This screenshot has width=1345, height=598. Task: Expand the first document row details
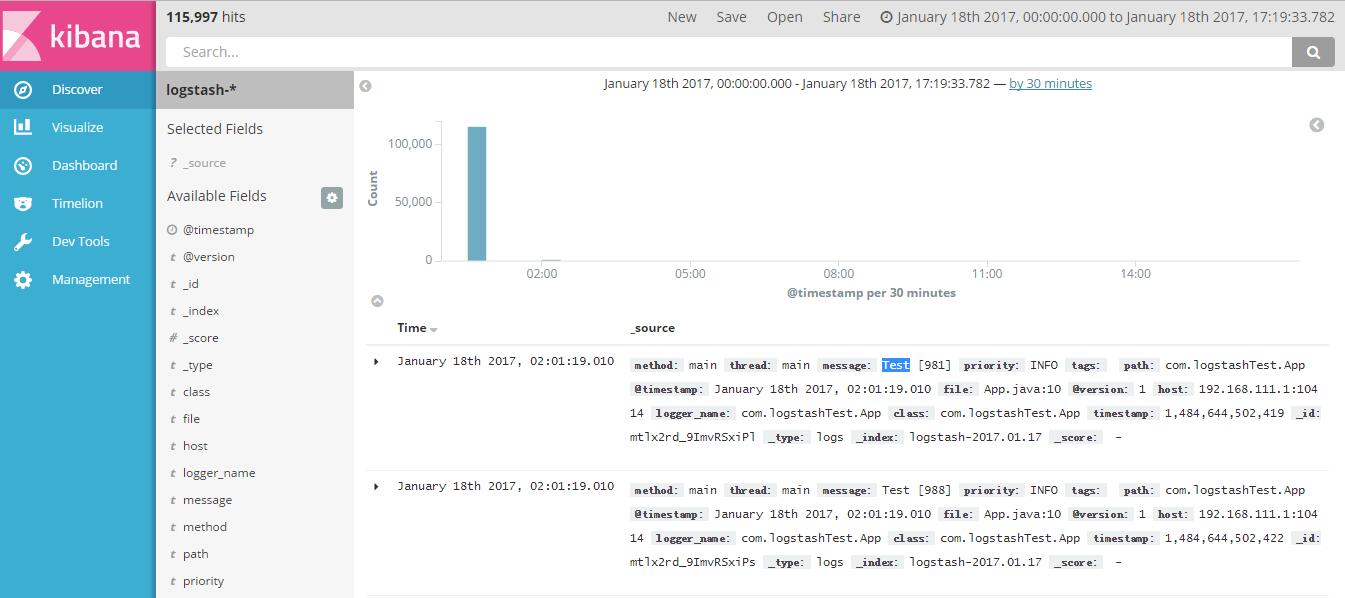(376, 361)
